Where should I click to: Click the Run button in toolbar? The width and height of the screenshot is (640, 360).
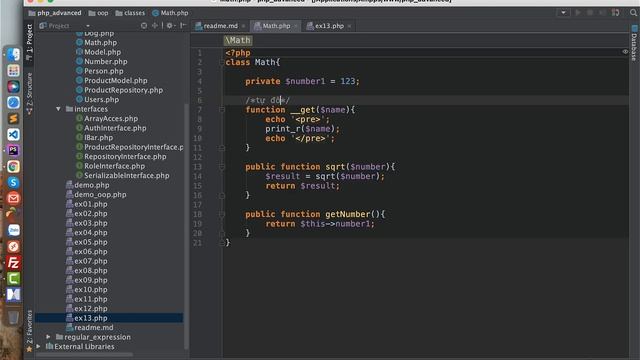(578, 13)
